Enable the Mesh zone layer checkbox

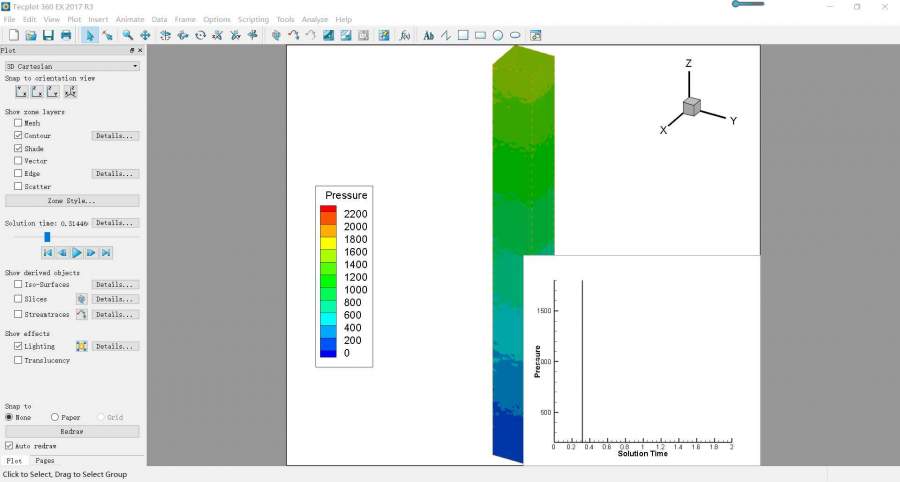click(x=18, y=123)
